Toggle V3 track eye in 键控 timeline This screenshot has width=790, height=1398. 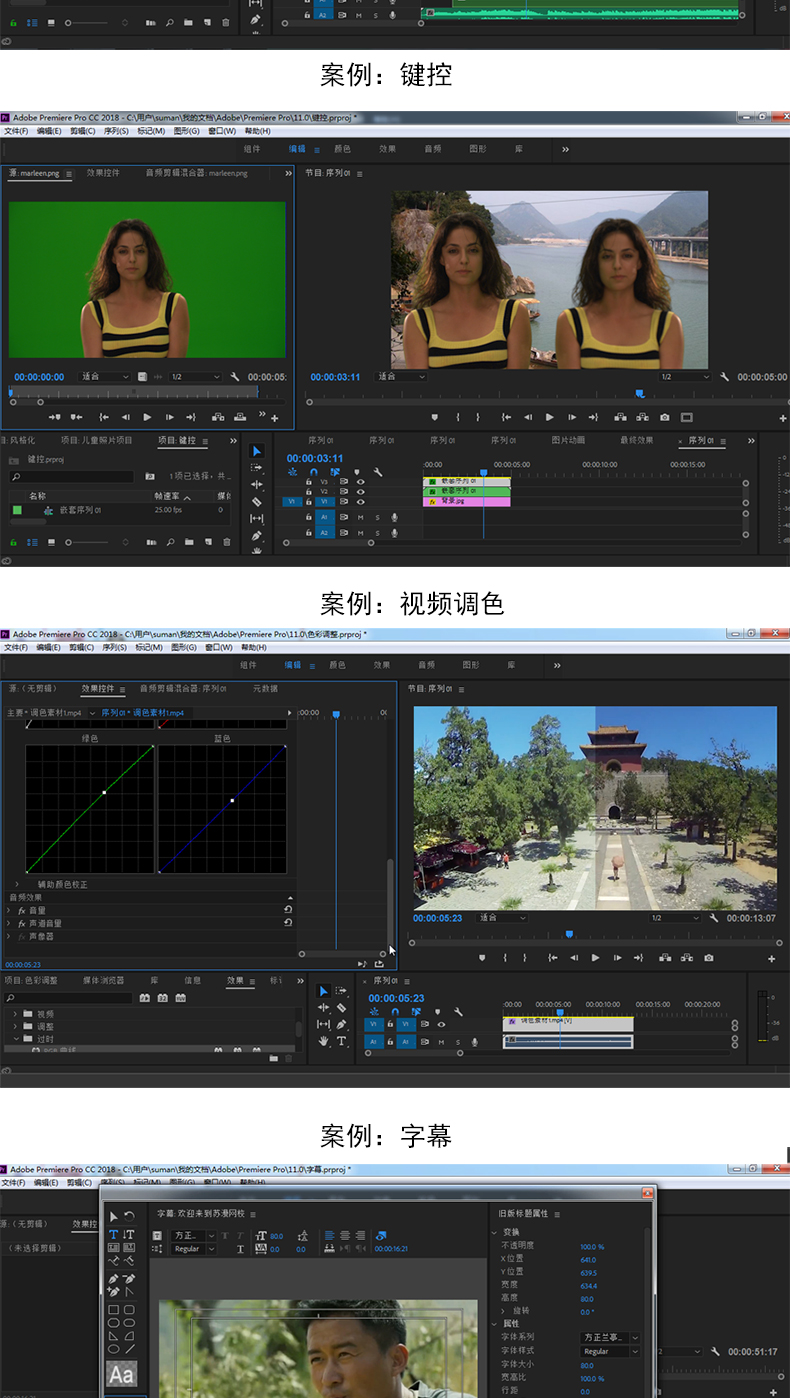click(x=361, y=481)
